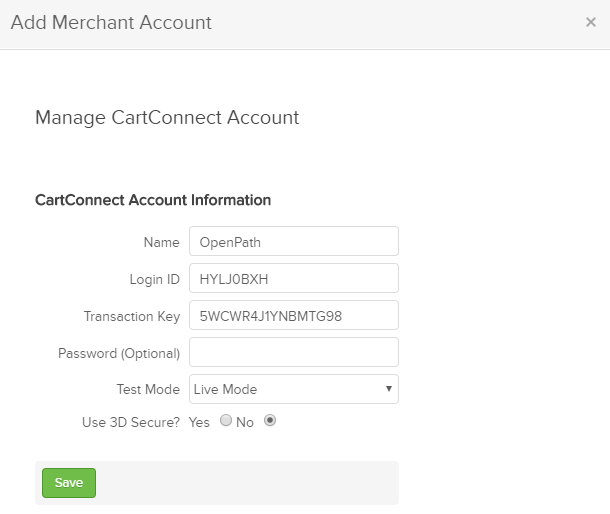
Task: Select Yes radio for 3D Secure
Action: tap(226, 420)
